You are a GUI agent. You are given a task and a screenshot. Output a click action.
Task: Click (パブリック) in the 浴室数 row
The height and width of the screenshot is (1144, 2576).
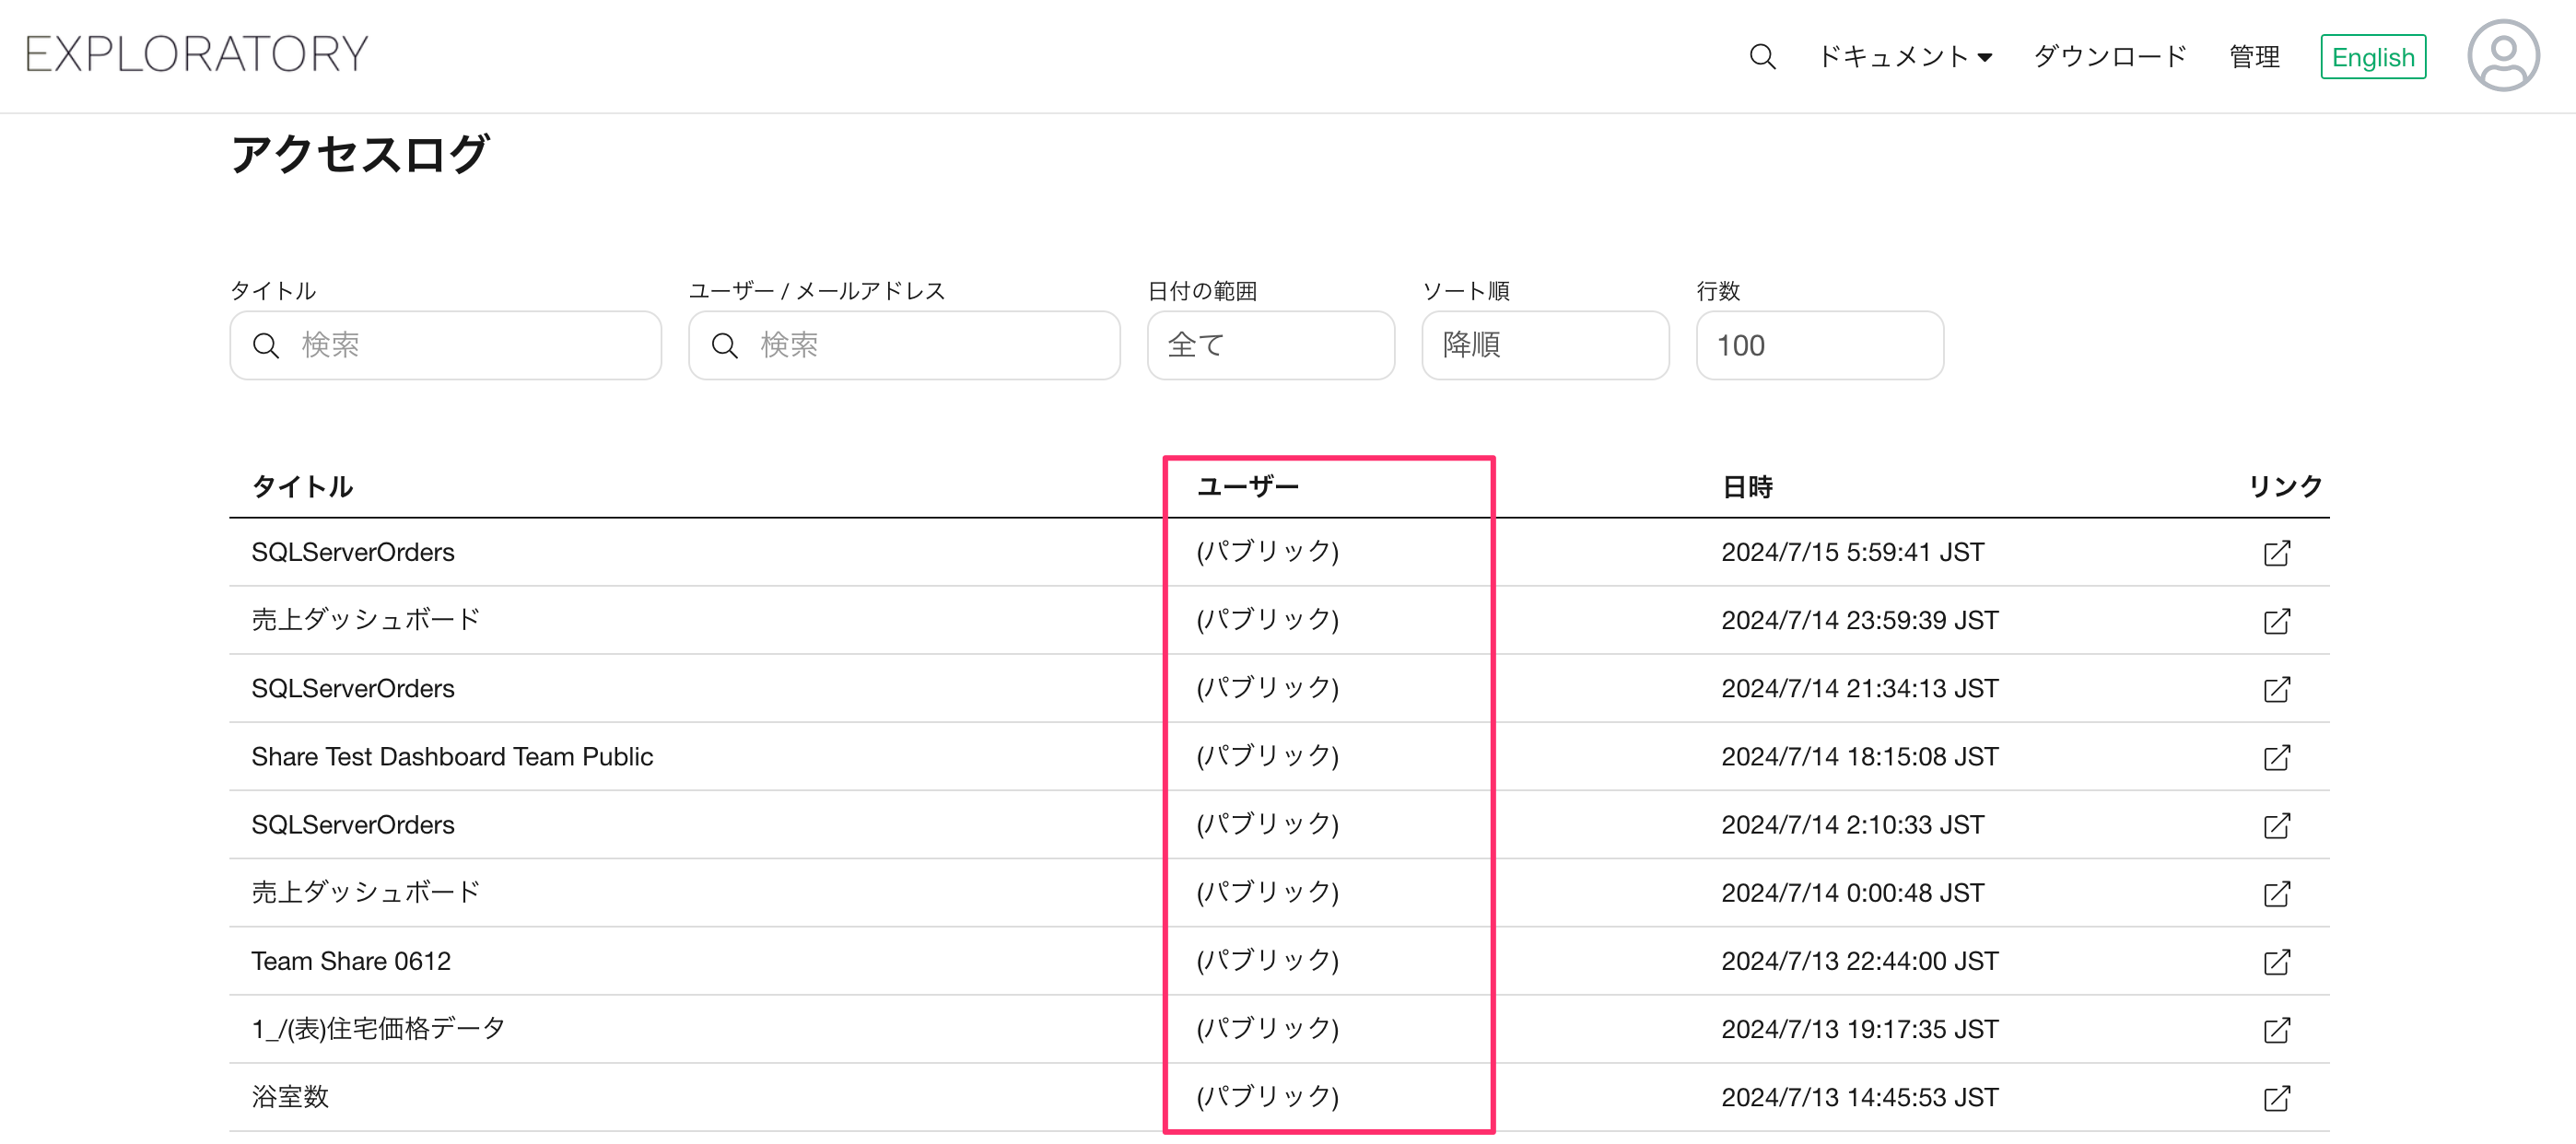click(x=1267, y=1097)
